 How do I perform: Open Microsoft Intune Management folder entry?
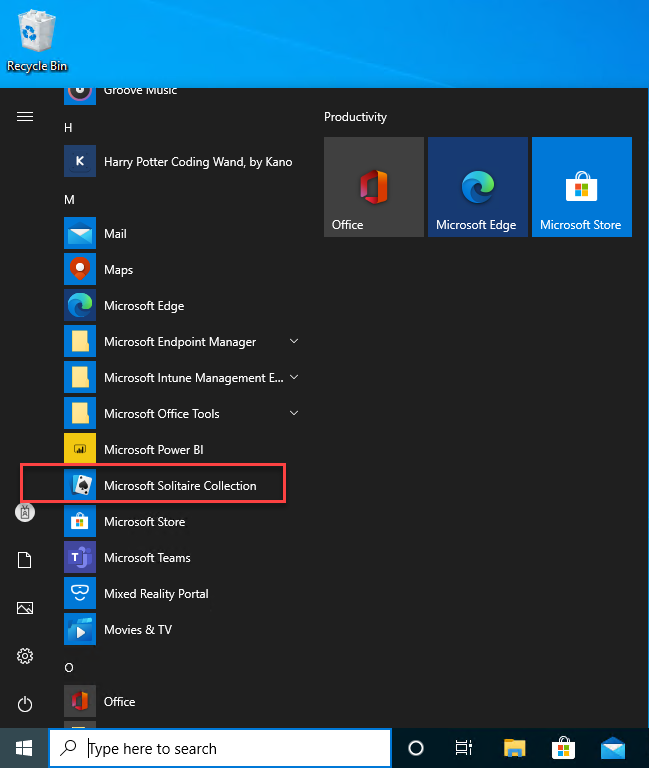(182, 377)
